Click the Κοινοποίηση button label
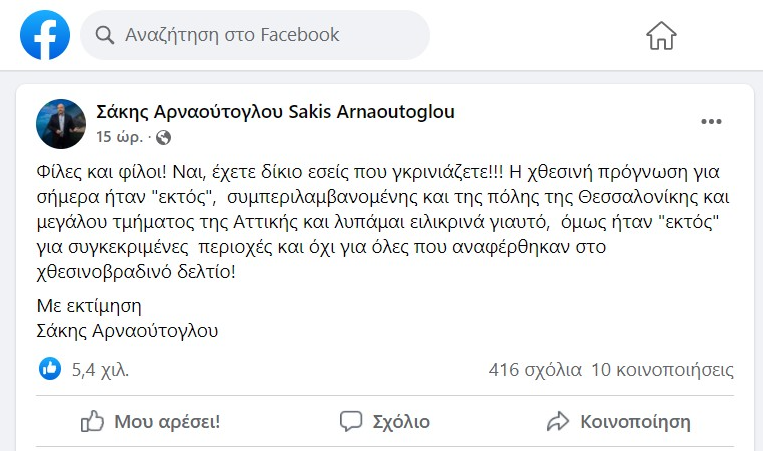This screenshot has height=451, width=763. click(636, 422)
